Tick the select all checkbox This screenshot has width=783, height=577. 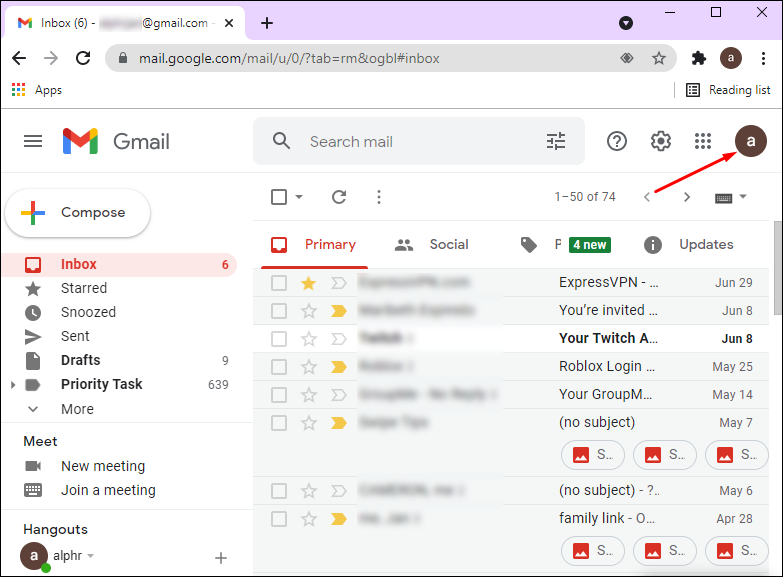click(279, 197)
